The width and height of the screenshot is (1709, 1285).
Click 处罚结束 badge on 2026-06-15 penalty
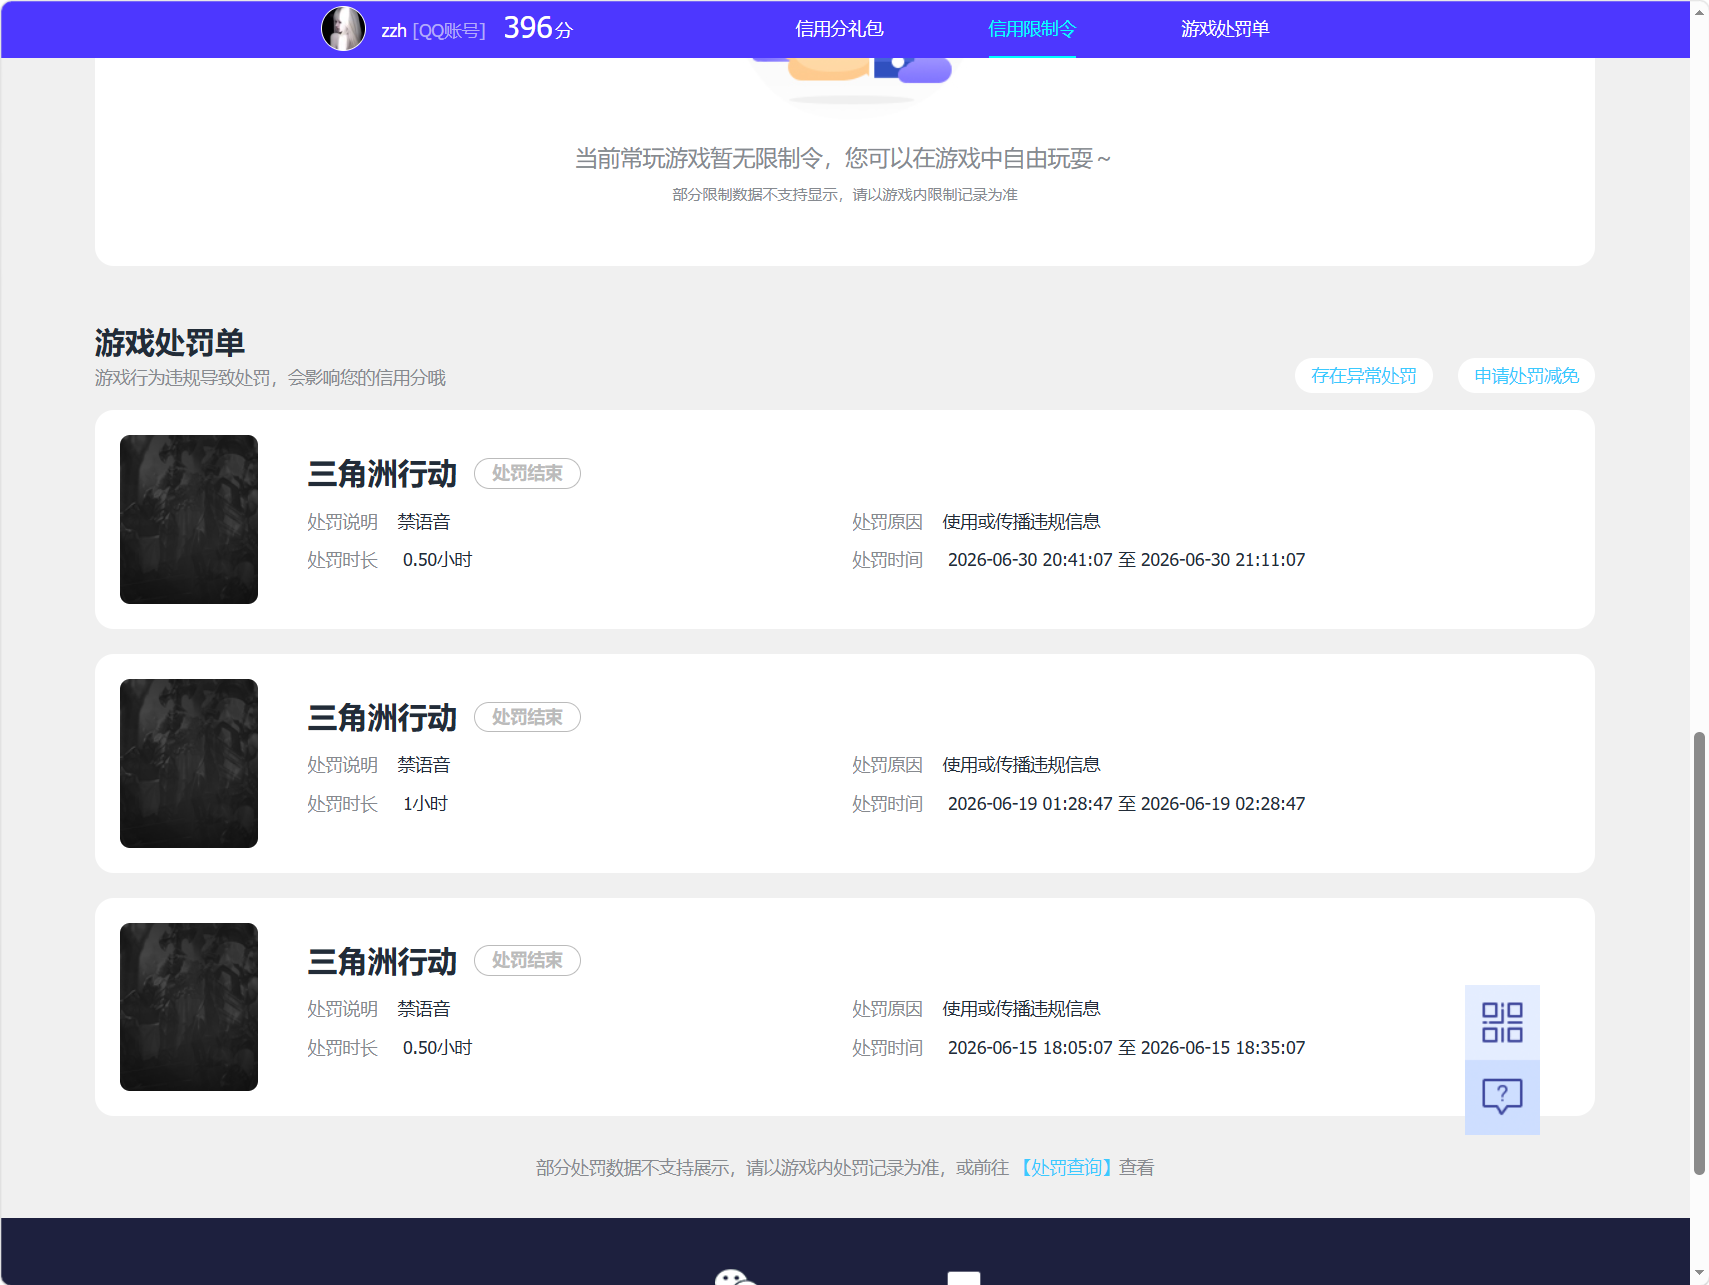point(527,960)
